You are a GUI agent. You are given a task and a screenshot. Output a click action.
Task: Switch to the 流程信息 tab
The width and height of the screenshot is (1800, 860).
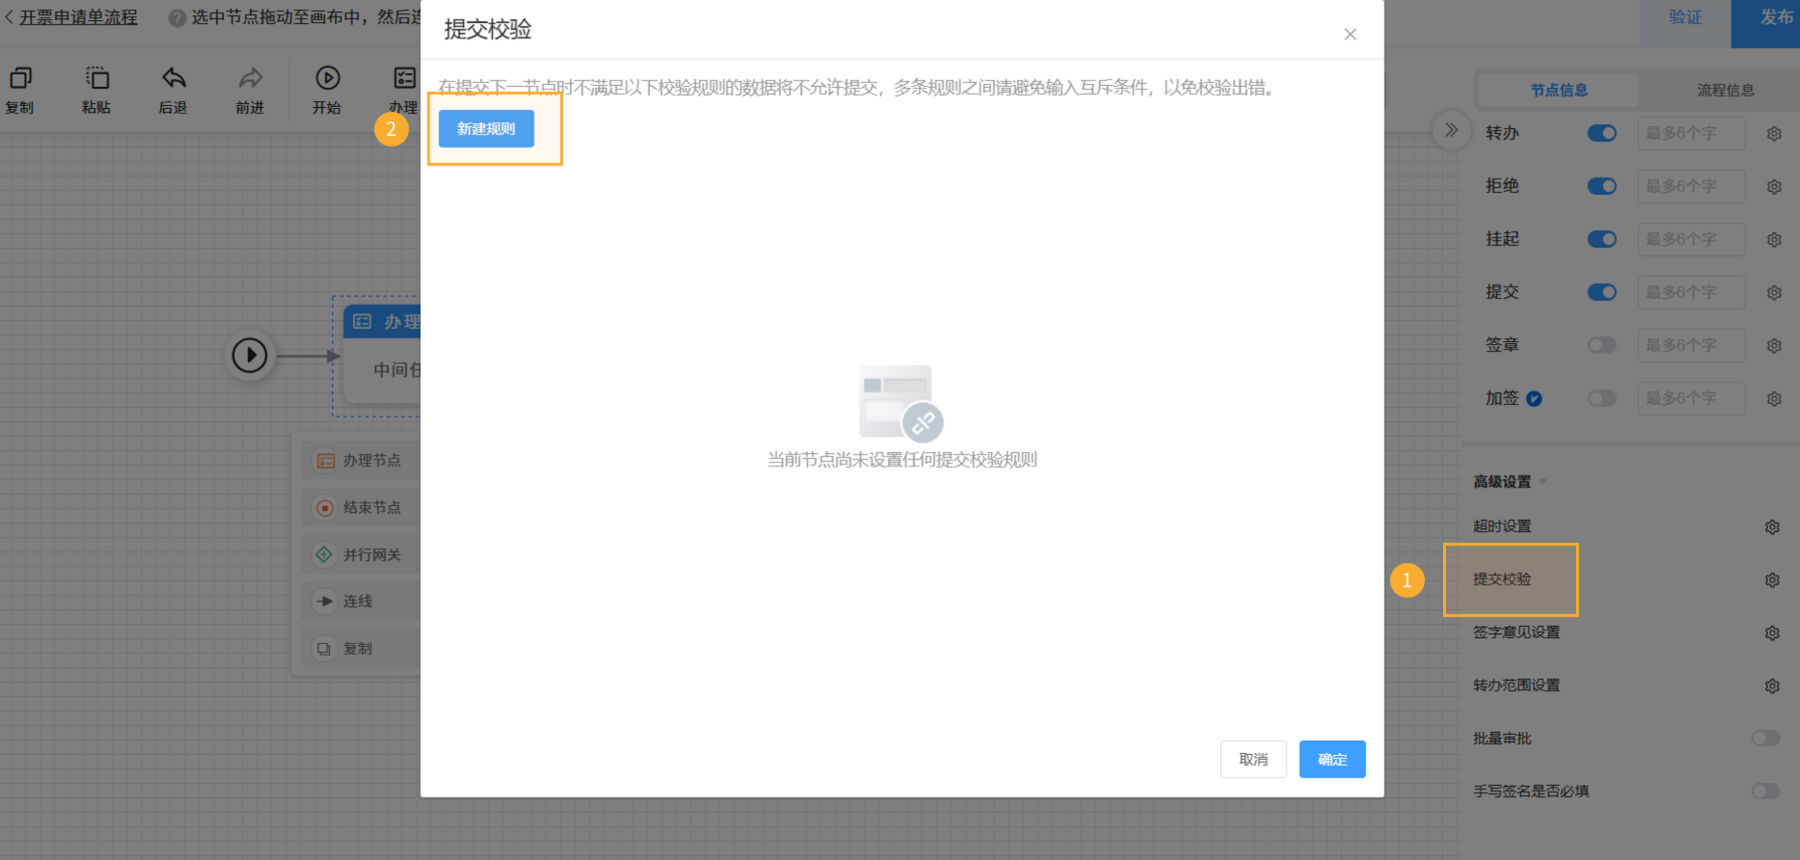click(1725, 90)
